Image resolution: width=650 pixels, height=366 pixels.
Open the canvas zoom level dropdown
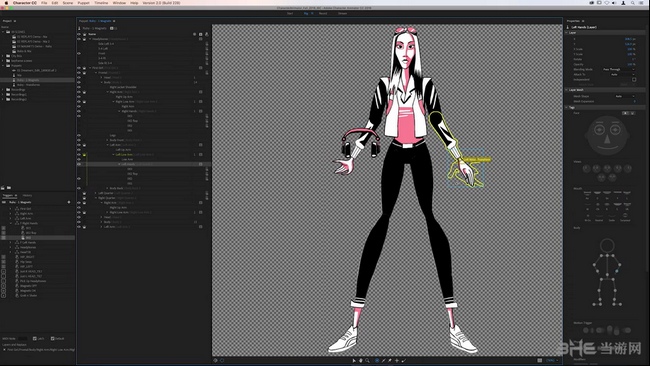(552, 361)
